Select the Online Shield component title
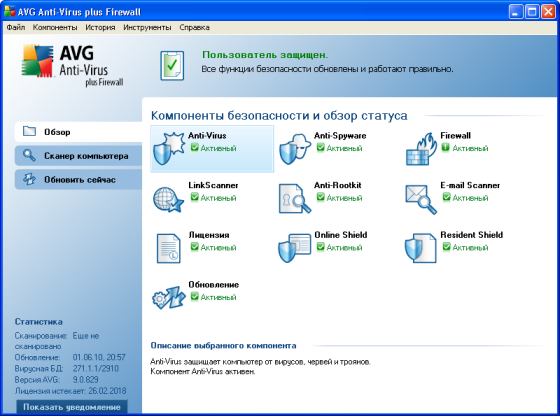The width and height of the screenshot is (560, 416). [x=341, y=235]
